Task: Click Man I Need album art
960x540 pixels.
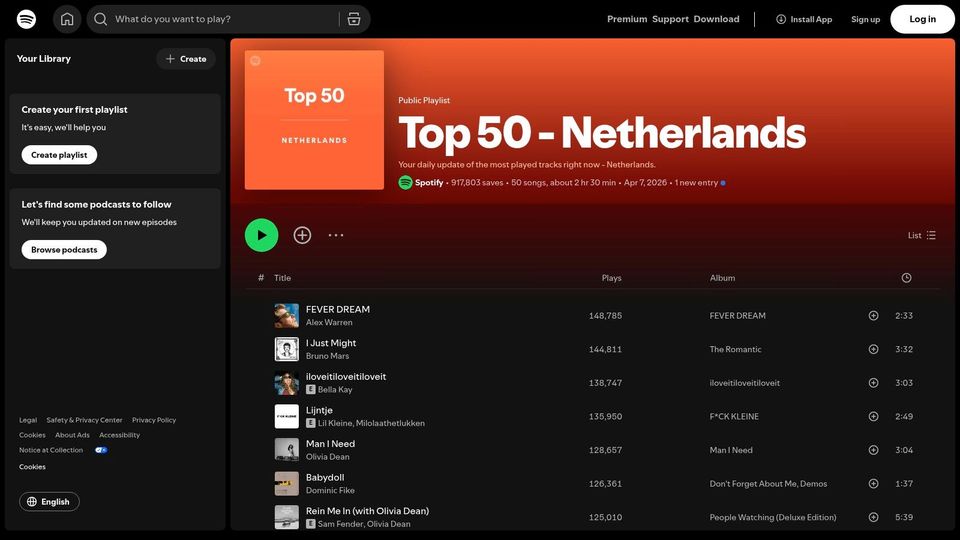Action: (x=287, y=450)
